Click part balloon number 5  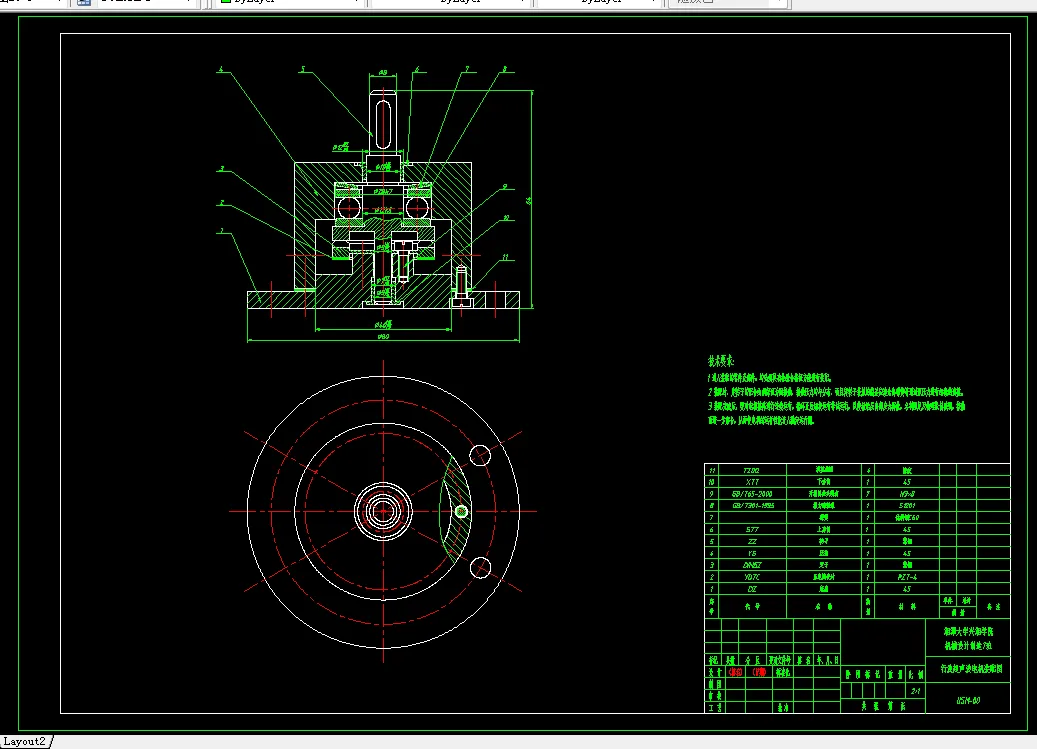pyautogui.click(x=302, y=69)
